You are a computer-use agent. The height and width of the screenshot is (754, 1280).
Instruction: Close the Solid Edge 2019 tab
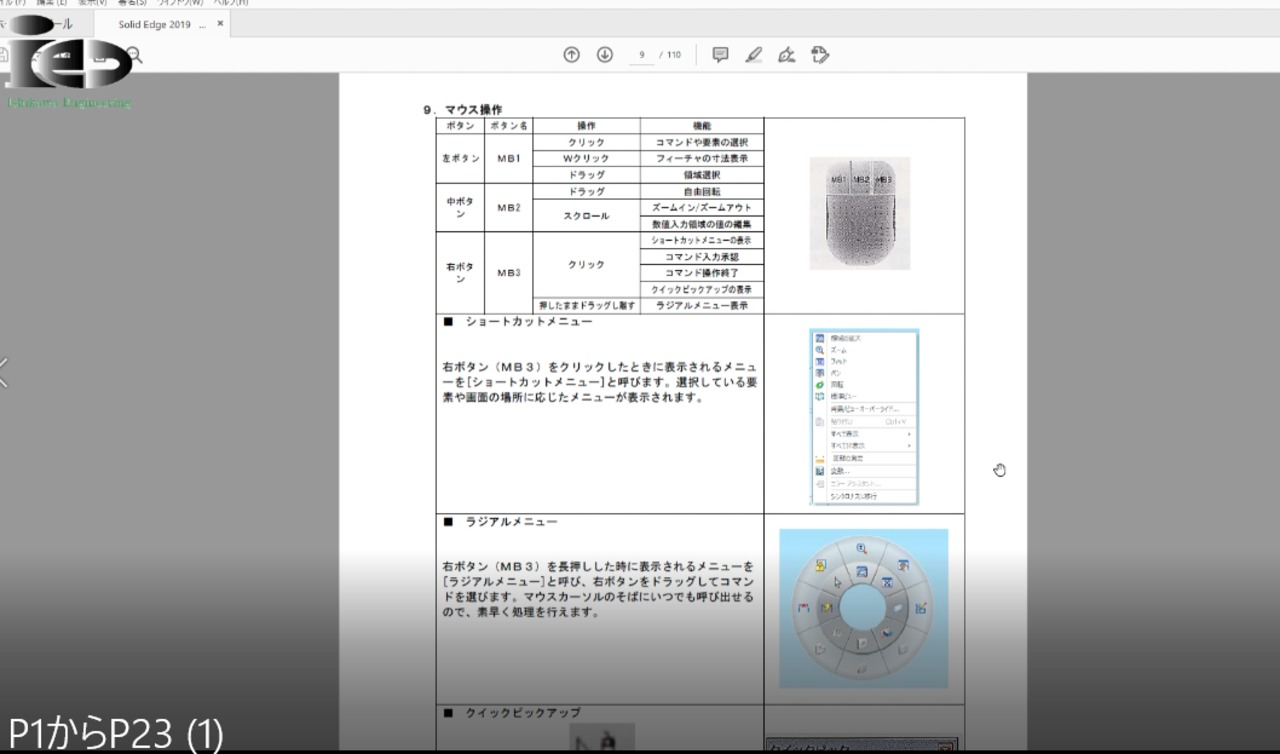220,23
